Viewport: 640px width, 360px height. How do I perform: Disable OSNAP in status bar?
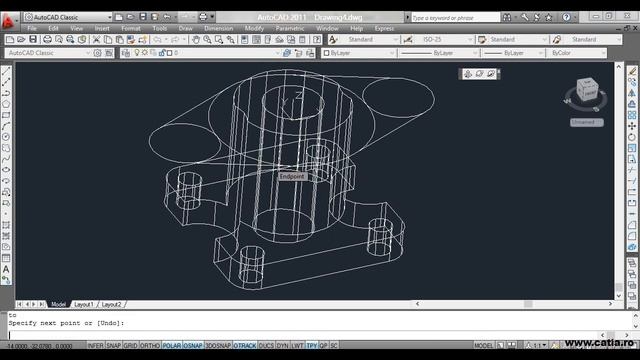tap(193, 345)
